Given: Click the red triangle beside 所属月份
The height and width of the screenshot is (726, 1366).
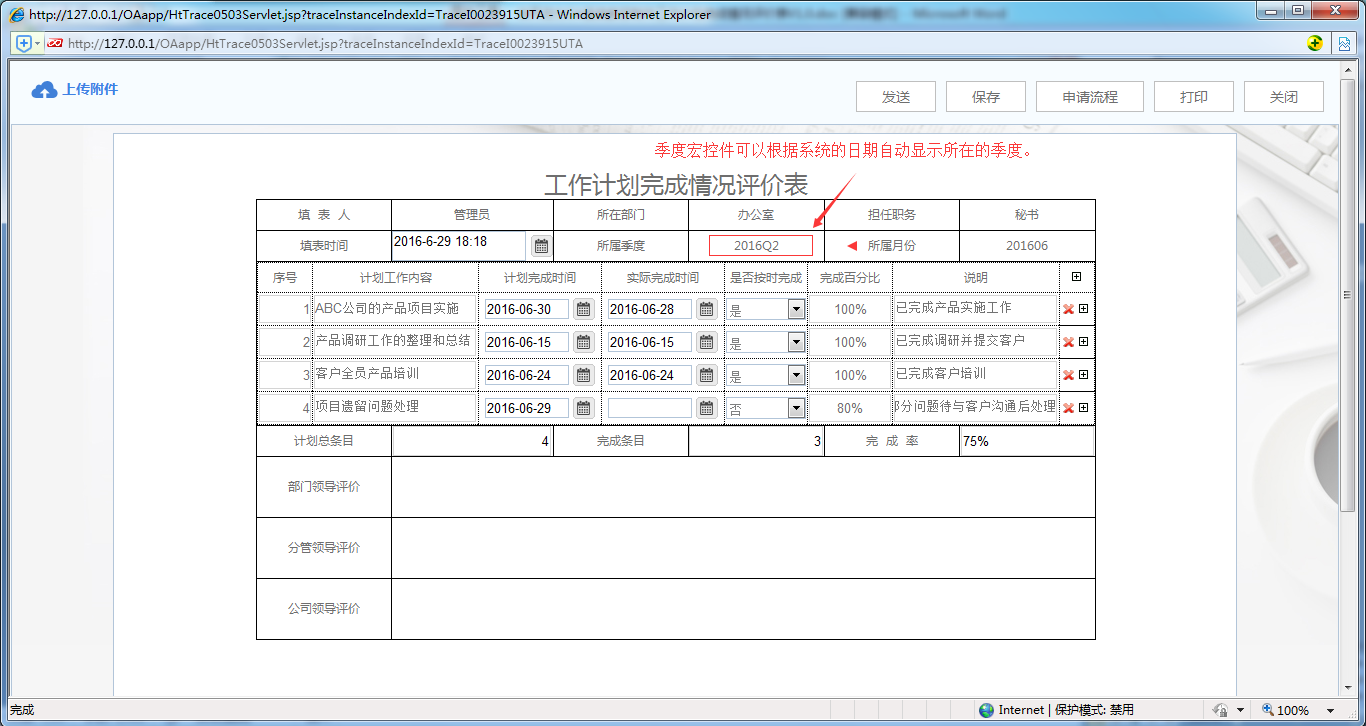Looking at the screenshot, I should tap(851, 244).
